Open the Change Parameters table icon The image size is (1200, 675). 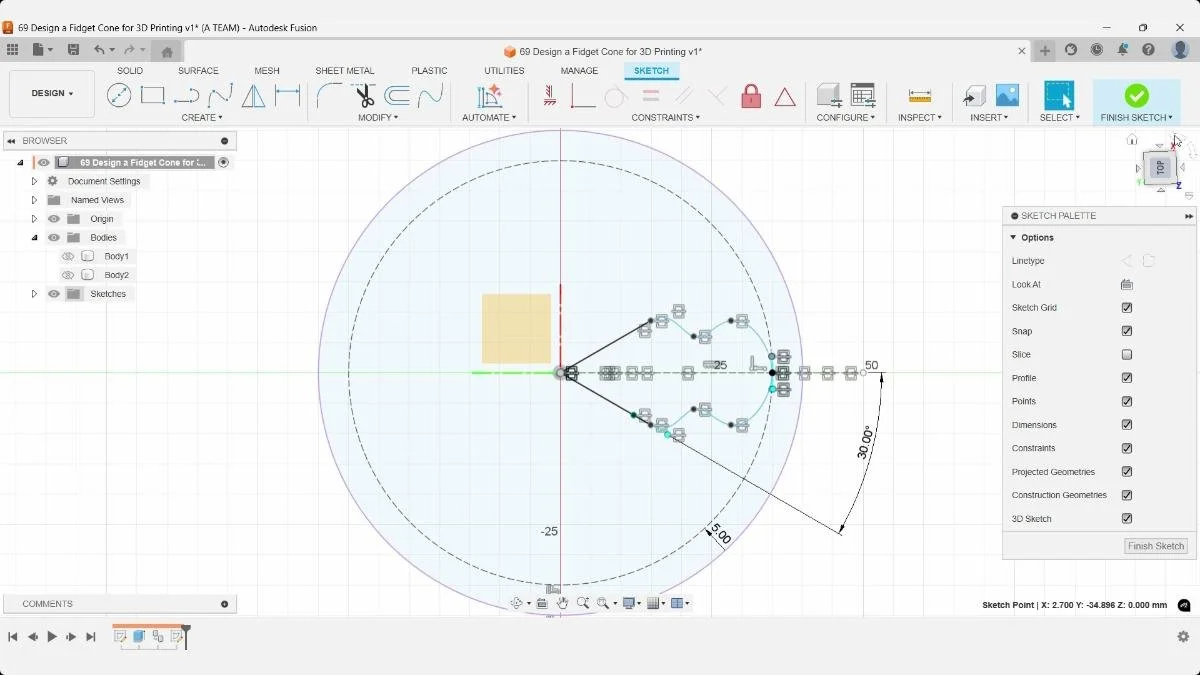(x=862, y=95)
